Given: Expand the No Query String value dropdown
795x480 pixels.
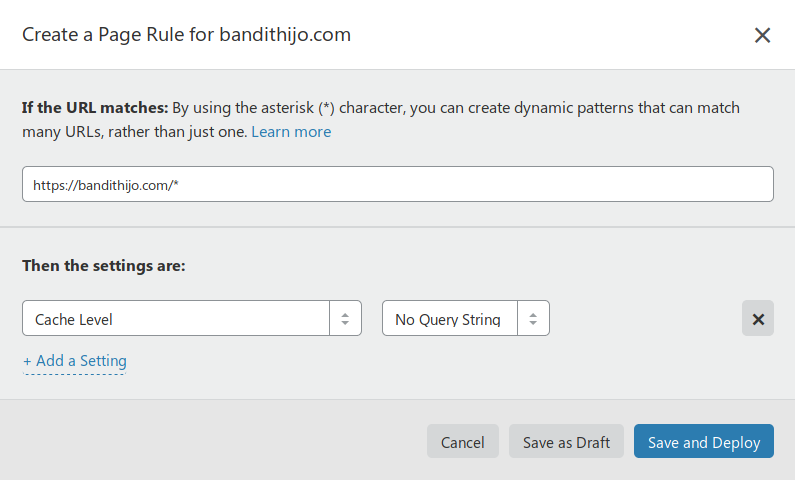Looking at the screenshot, I should pos(465,319).
